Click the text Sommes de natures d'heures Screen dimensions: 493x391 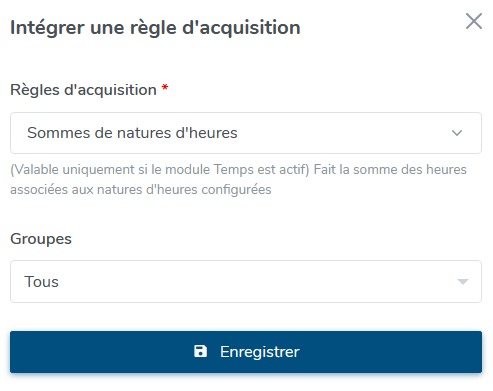[x=132, y=133]
